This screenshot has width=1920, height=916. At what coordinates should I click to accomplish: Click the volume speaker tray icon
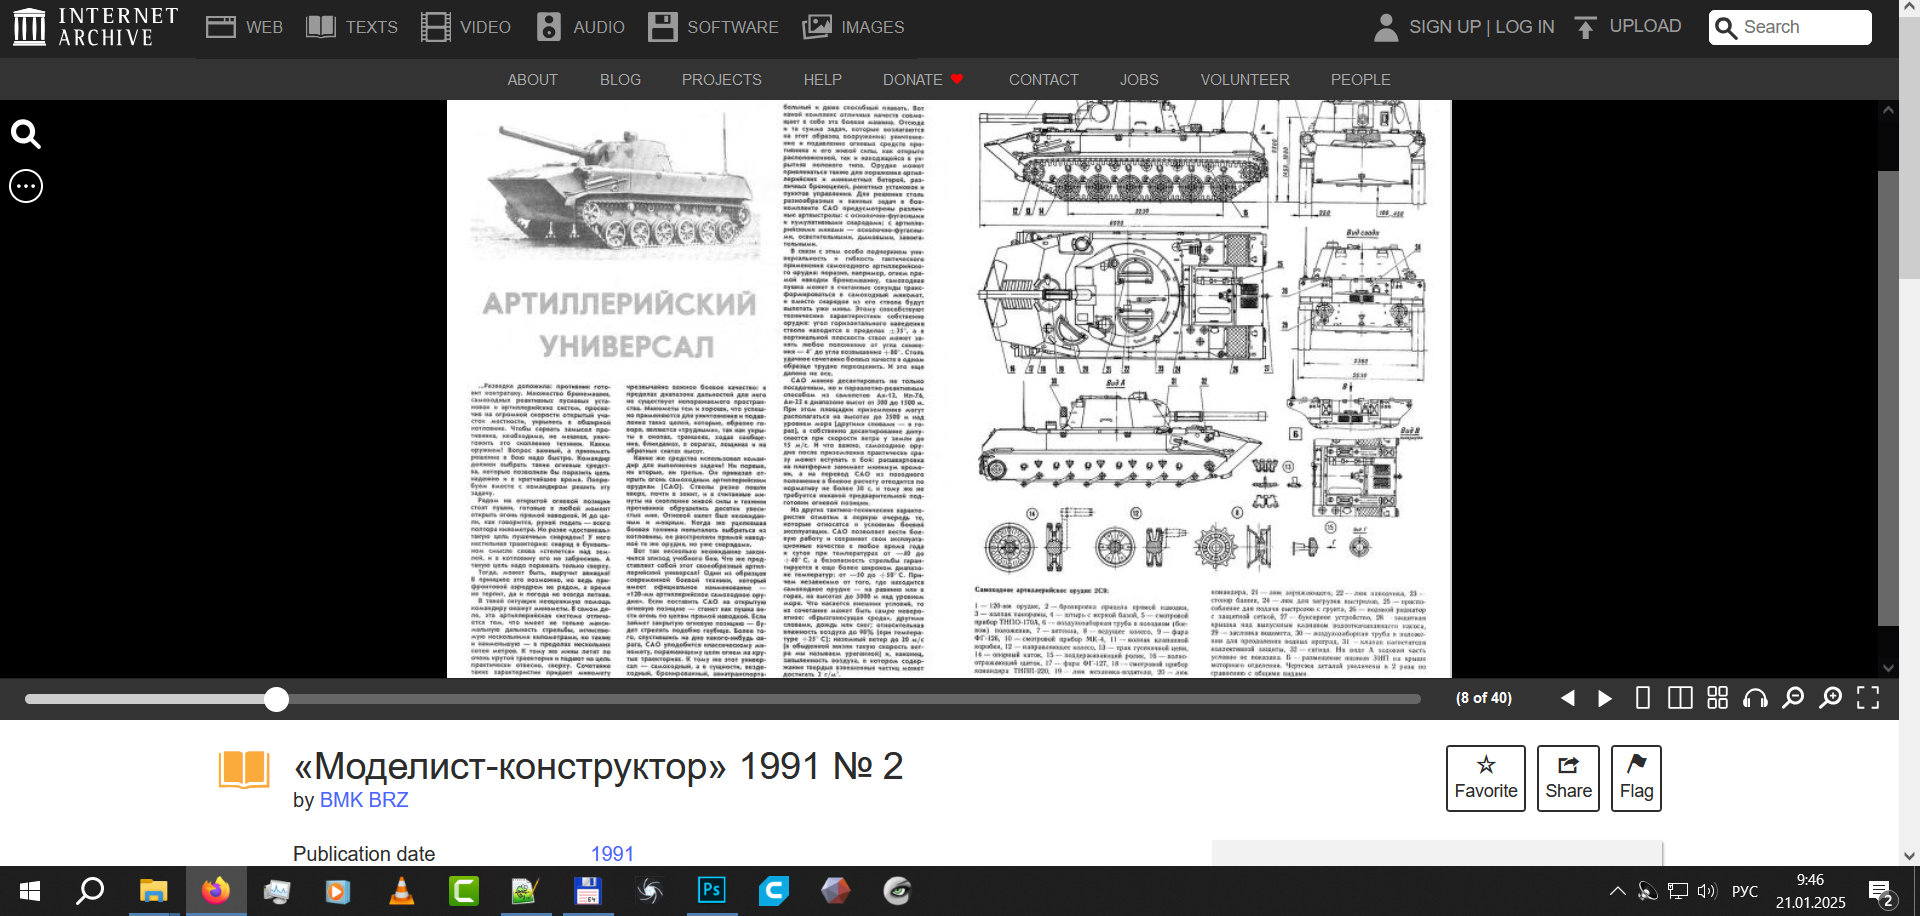pyautogui.click(x=1707, y=891)
